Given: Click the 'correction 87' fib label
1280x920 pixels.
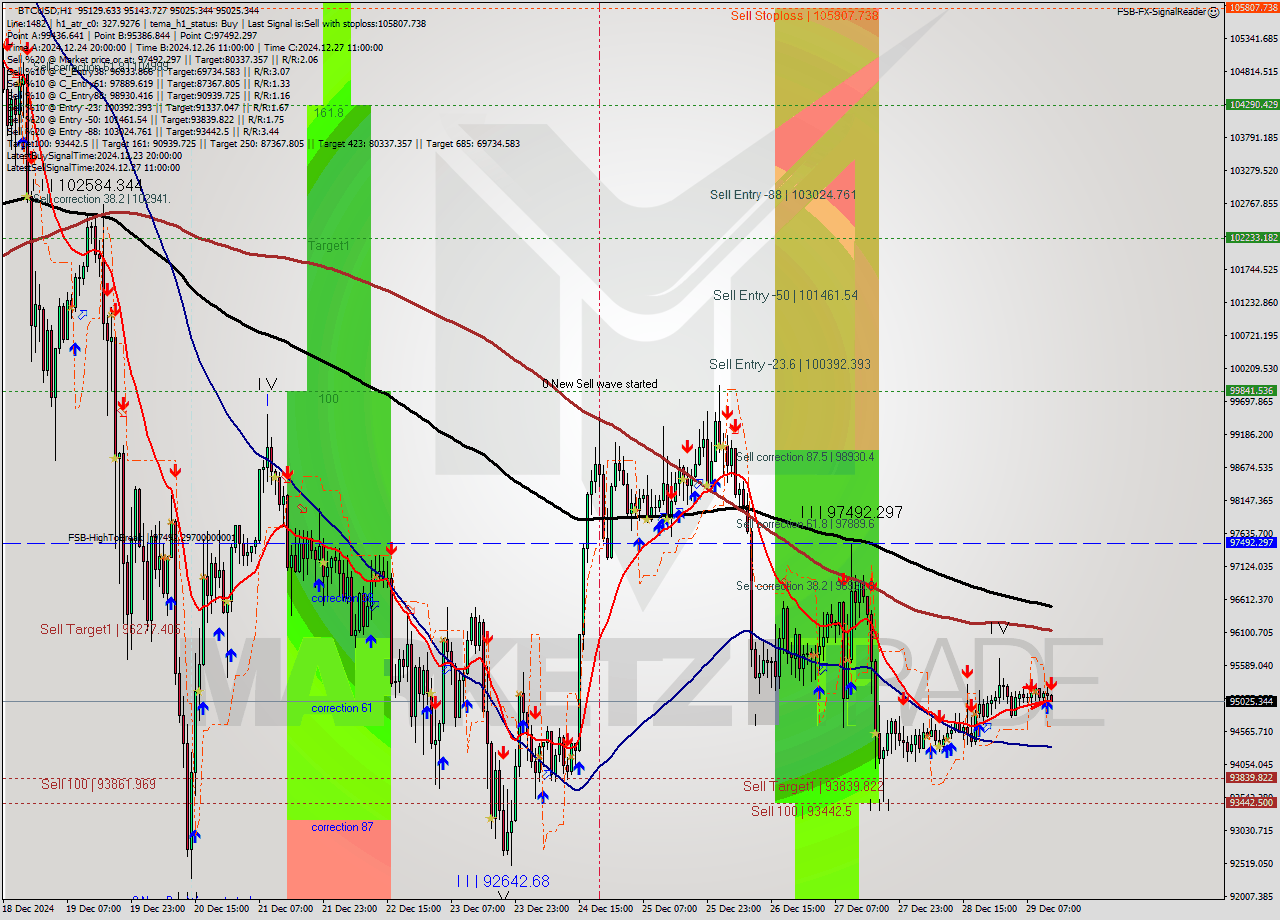Looking at the screenshot, I should coord(342,827).
